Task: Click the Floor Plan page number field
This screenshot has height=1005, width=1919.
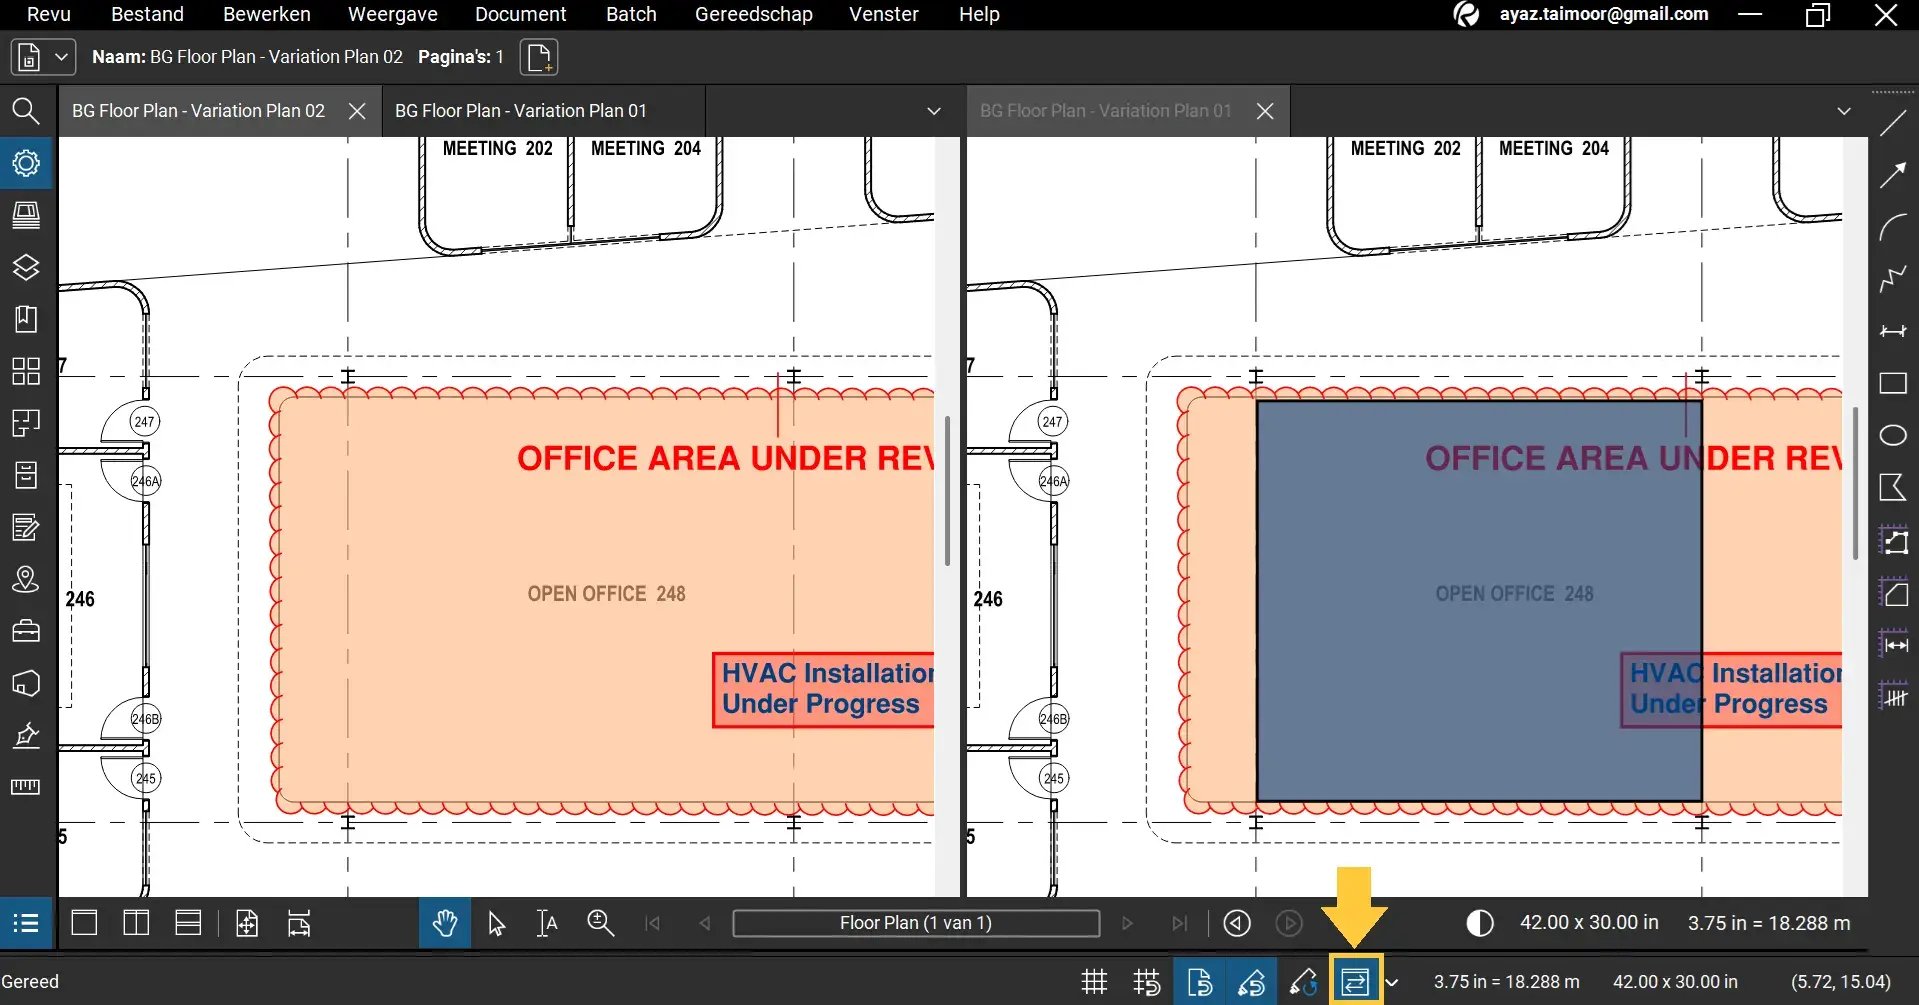Action: point(916,923)
